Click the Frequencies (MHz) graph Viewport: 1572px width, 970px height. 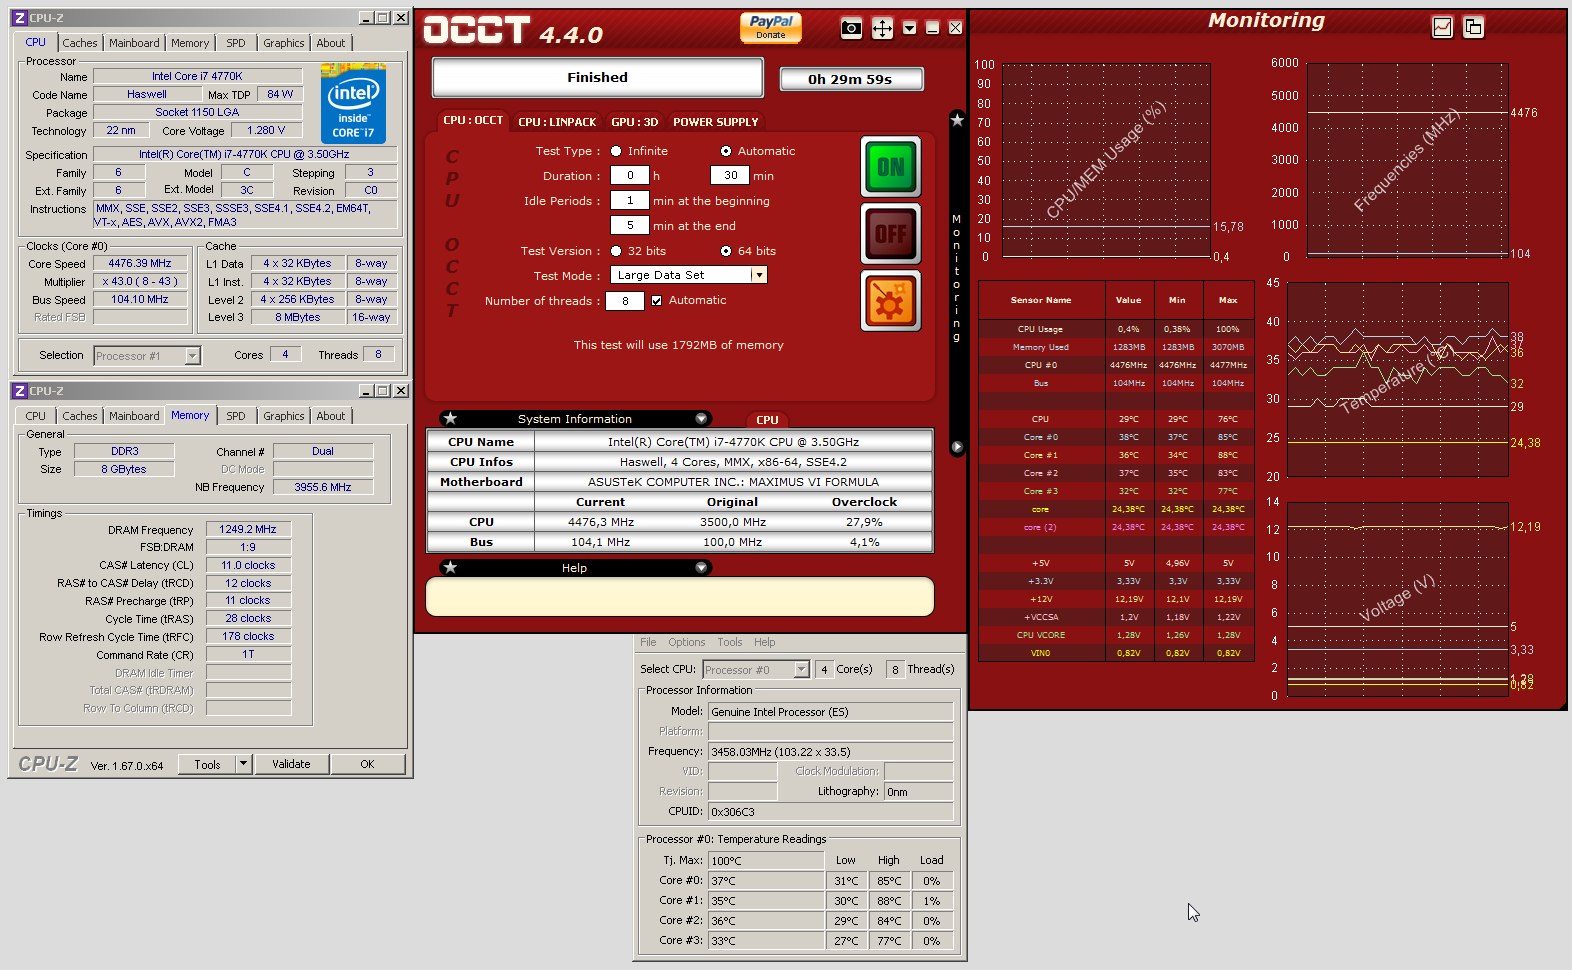[1408, 160]
